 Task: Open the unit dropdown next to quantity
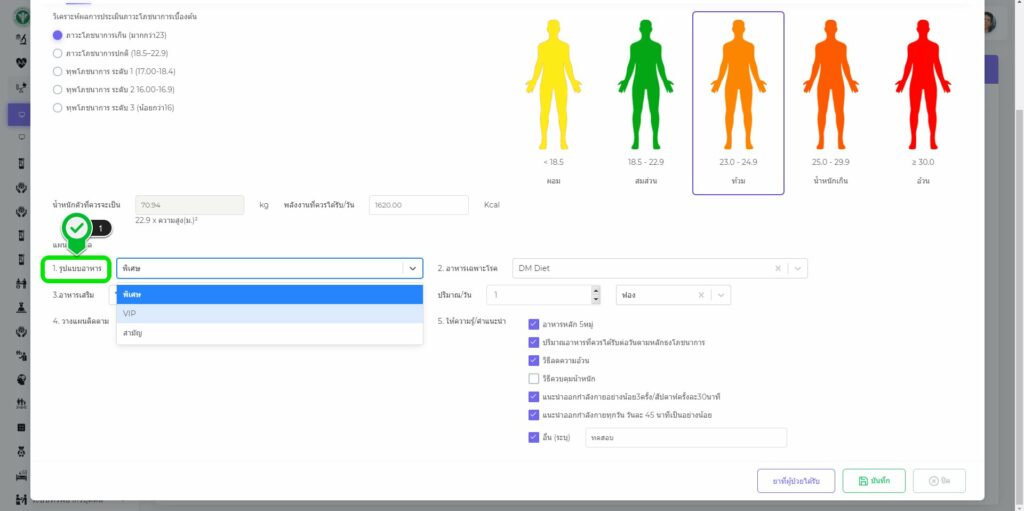click(720, 295)
